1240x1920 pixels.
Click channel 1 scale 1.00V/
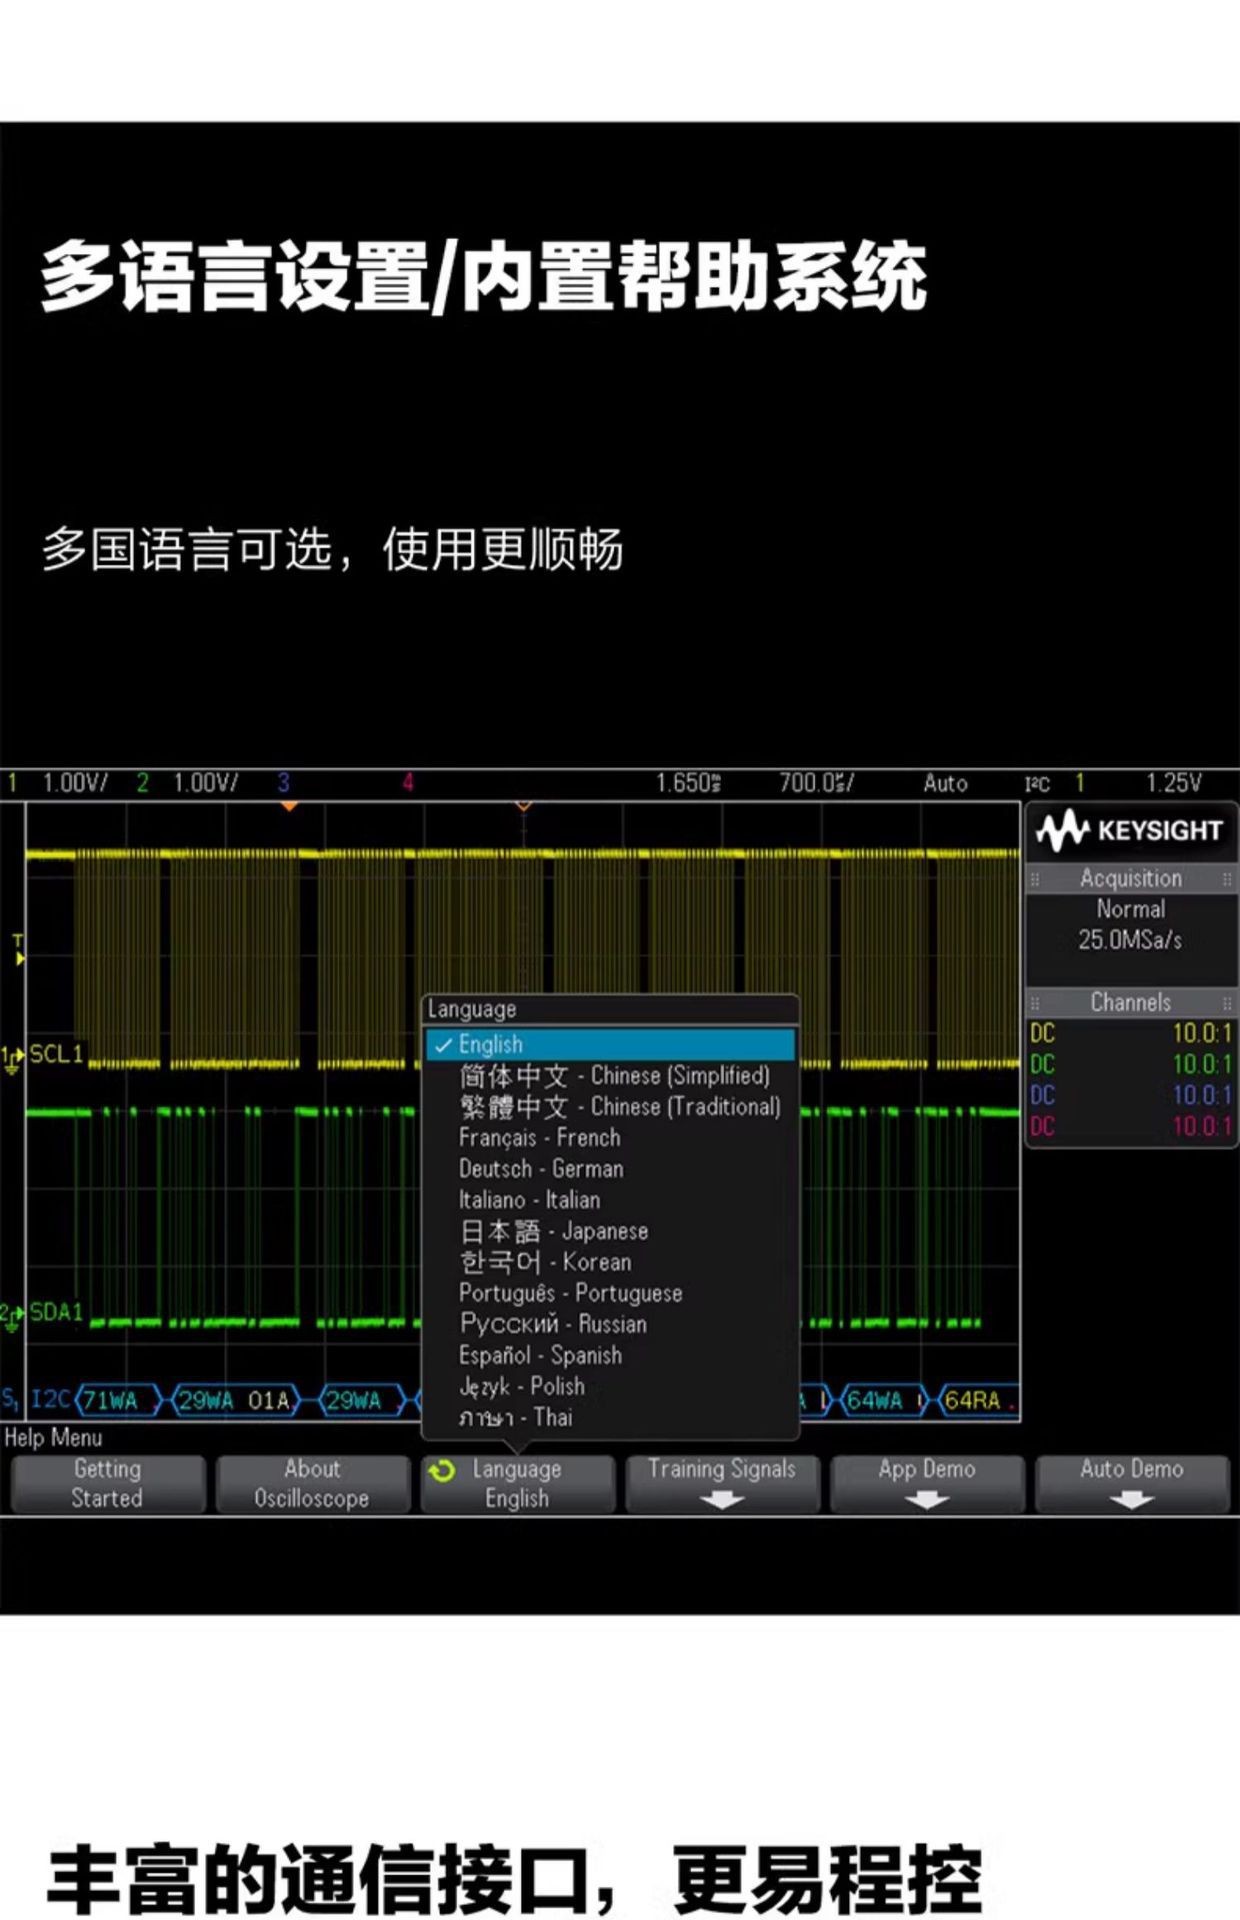75,783
